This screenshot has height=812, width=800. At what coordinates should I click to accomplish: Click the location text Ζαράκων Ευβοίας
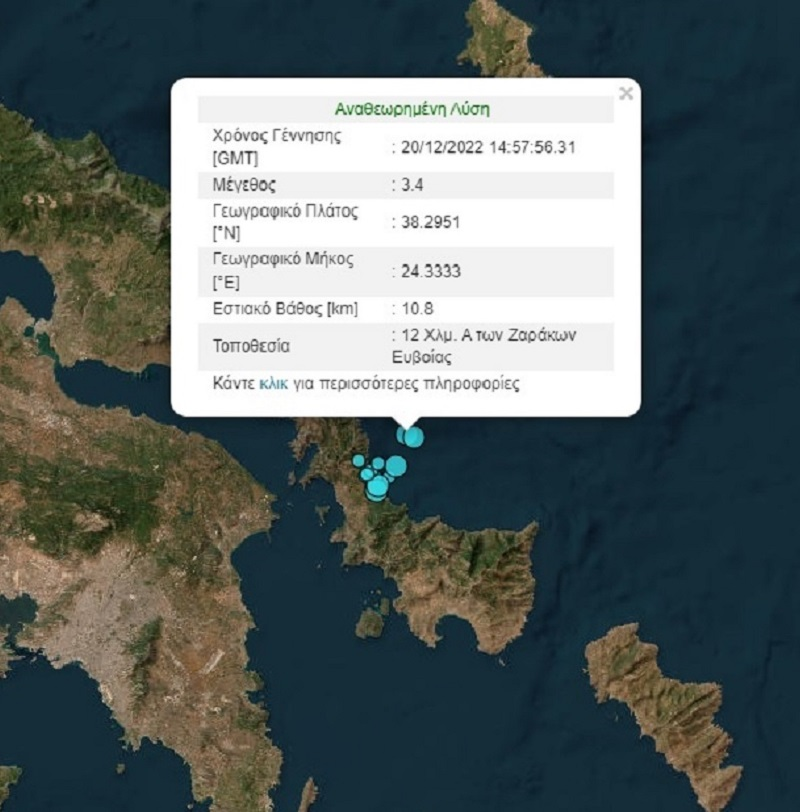point(484,346)
